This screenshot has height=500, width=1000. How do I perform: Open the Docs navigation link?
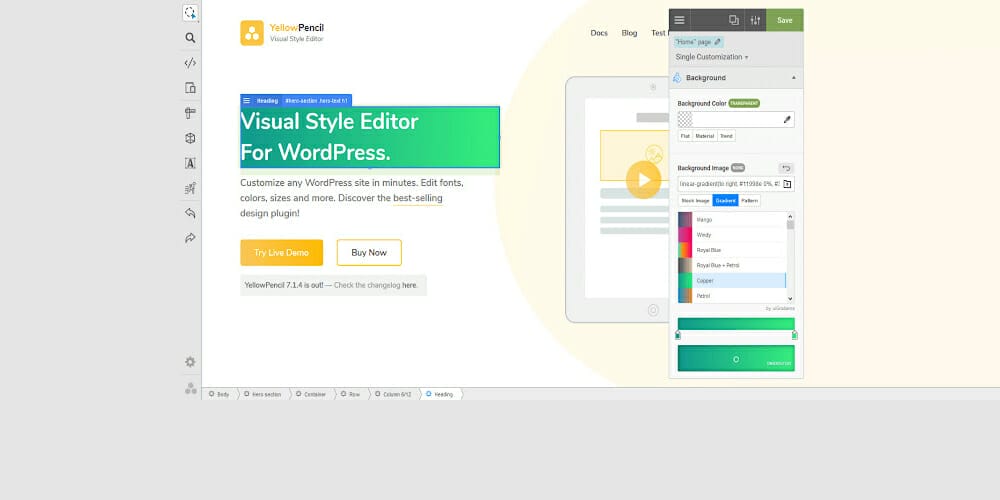[599, 33]
